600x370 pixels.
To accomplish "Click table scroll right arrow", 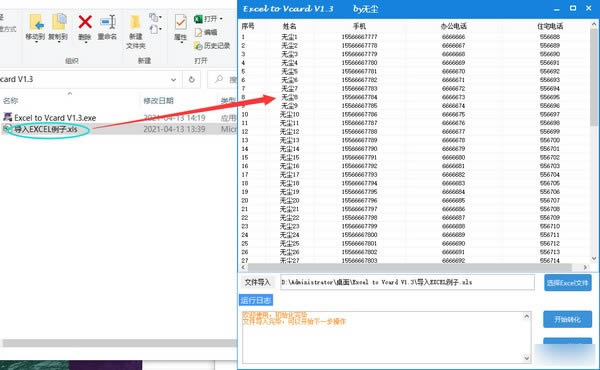I will pos(585,267).
